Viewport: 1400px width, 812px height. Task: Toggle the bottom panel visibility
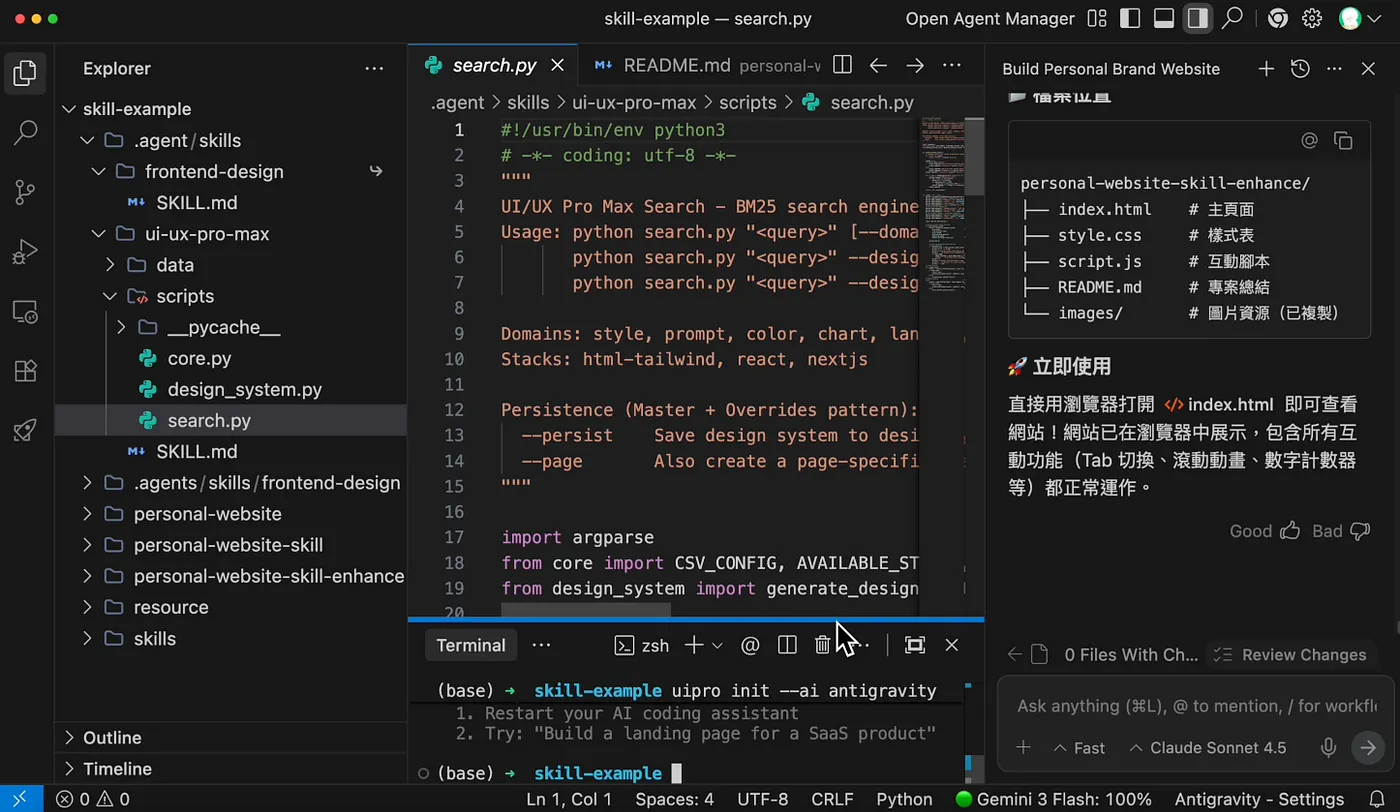tap(1163, 19)
